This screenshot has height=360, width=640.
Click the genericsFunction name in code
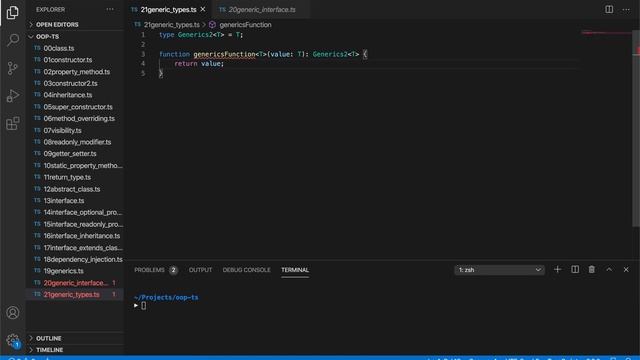(224, 54)
